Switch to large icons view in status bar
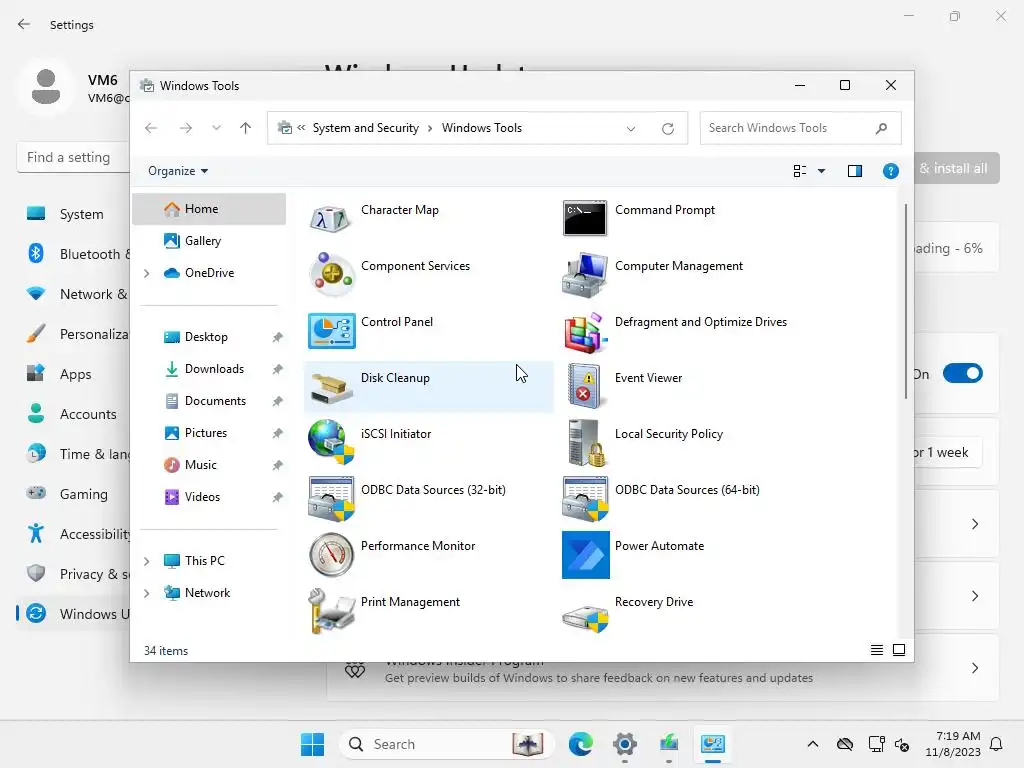Image resolution: width=1024 pixels, height=768 pixels. [x=899, y=650]
